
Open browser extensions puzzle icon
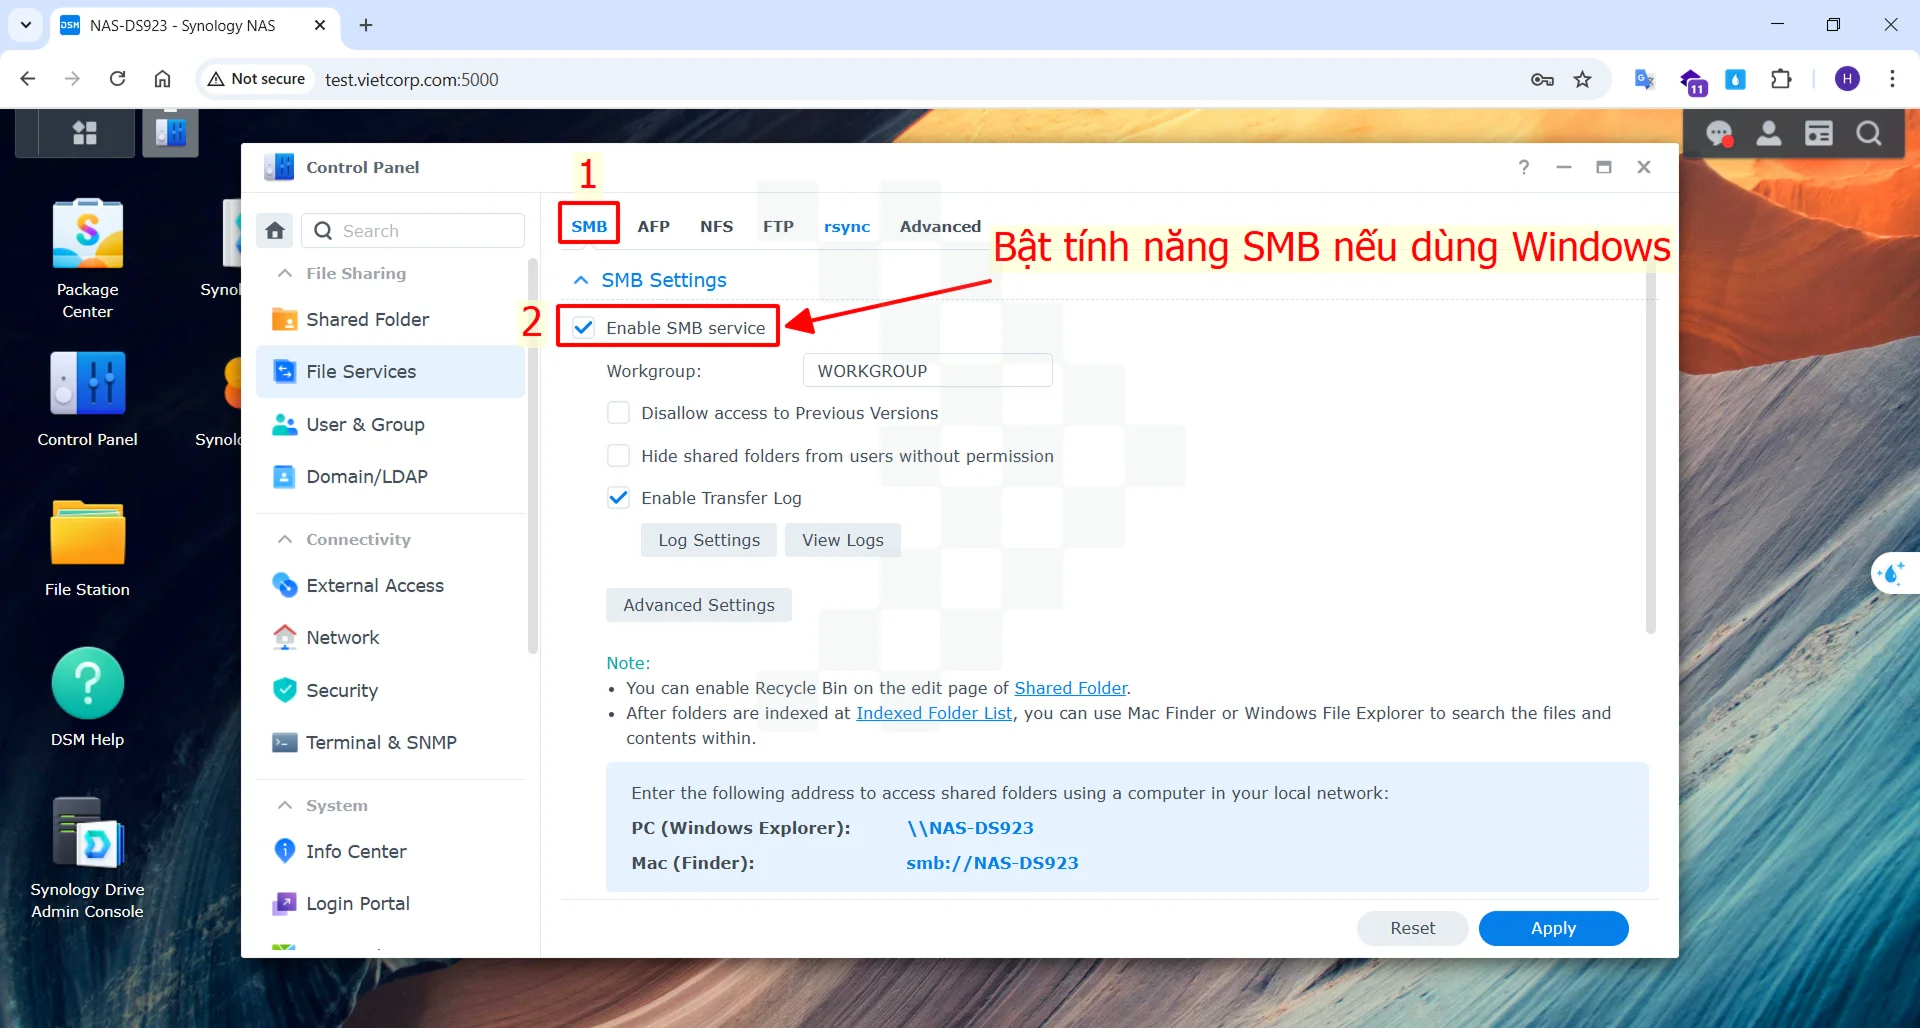tap(1781, 79)
